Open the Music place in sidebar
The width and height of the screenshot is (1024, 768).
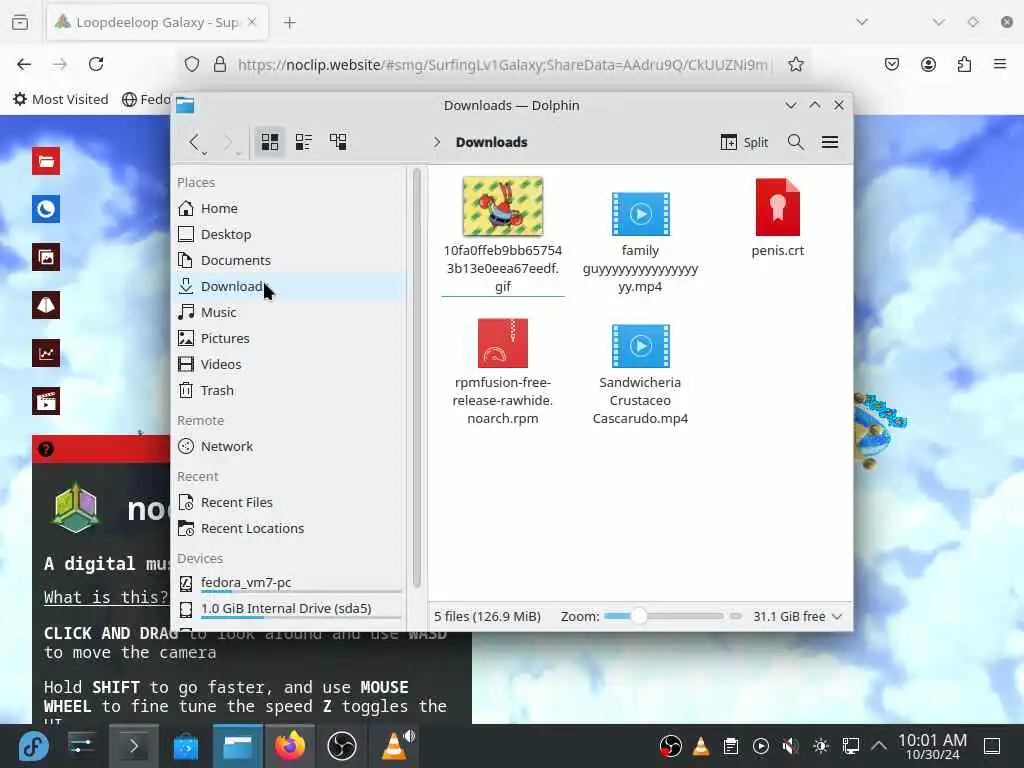click(x=291, y=312)
